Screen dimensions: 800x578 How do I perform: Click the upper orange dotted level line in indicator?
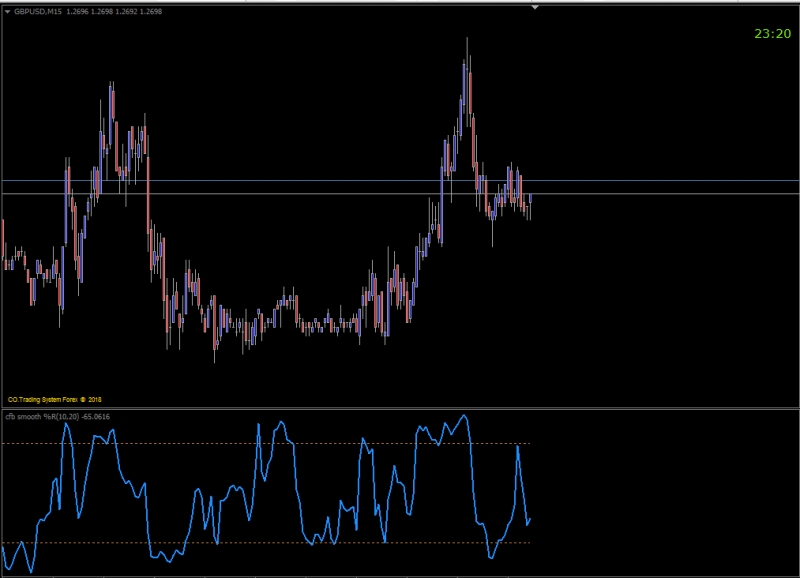click(266, 443)
